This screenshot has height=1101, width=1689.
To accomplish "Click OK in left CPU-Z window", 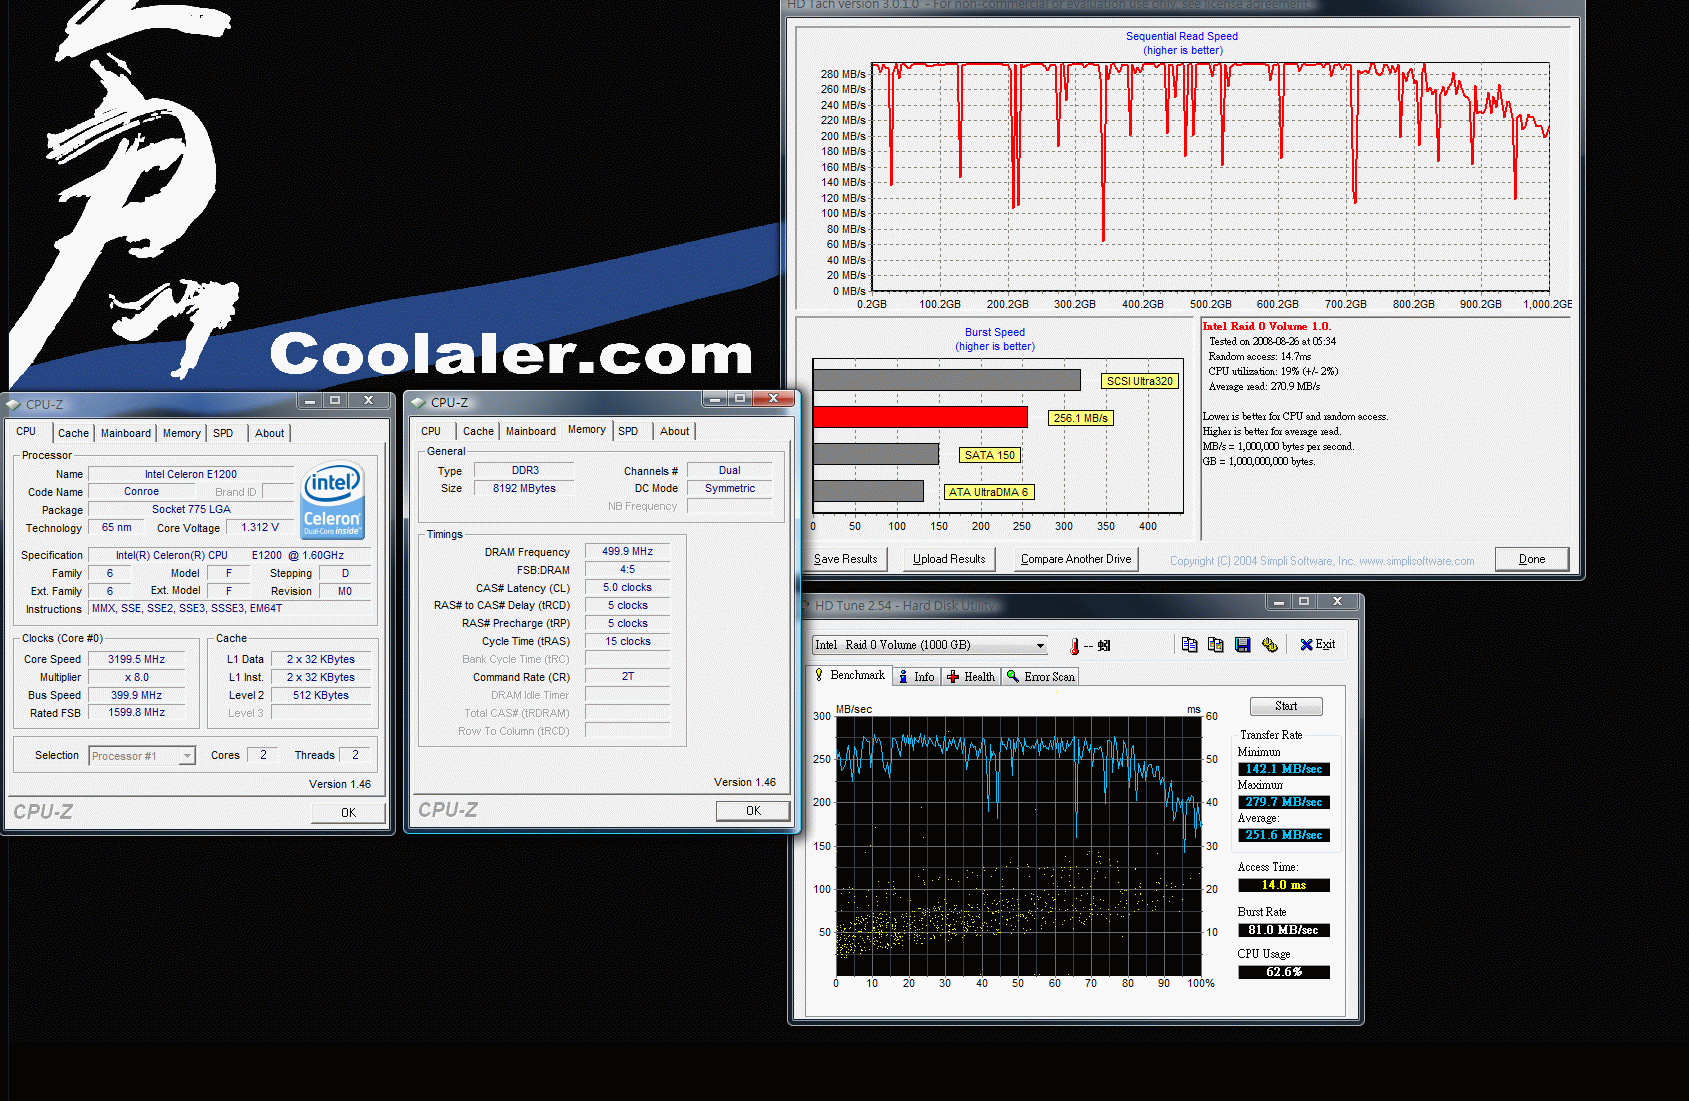I will tap(348, 813).
